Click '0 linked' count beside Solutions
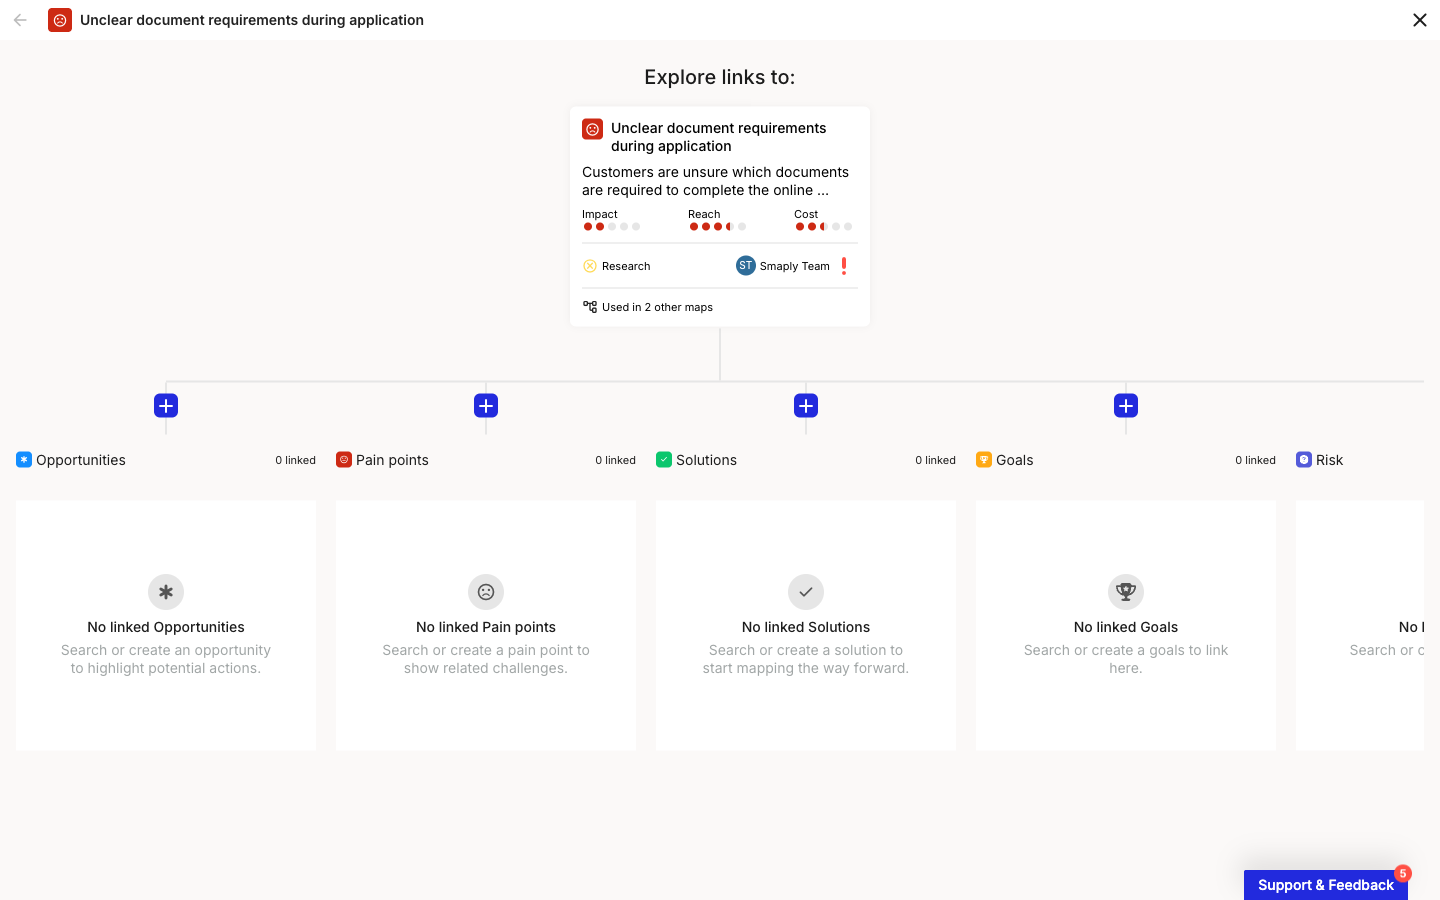1440x900 pixels. pos(935,460)
